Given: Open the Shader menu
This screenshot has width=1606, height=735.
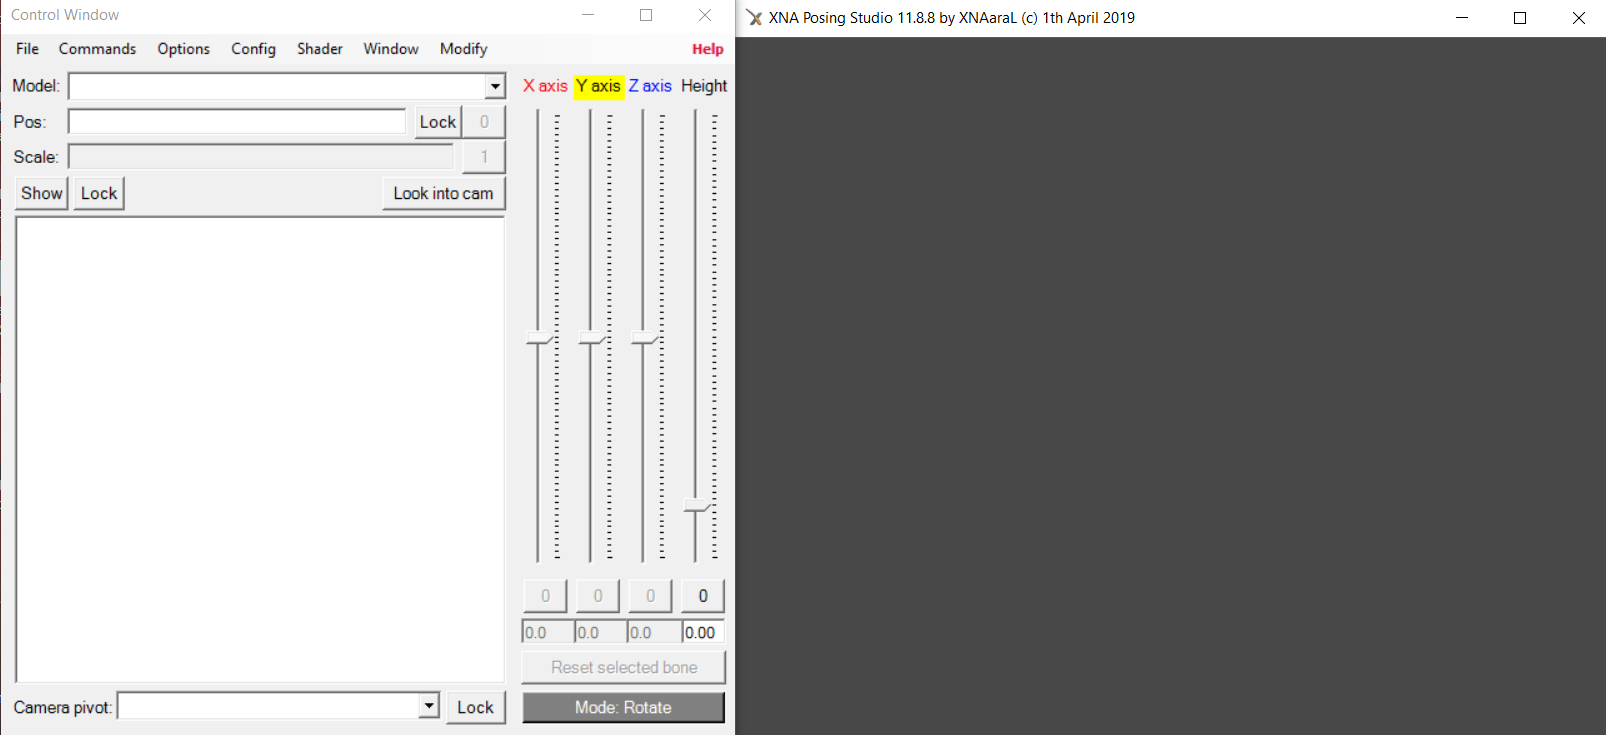Looking at the screenshot, I should (x=320, y=49).
